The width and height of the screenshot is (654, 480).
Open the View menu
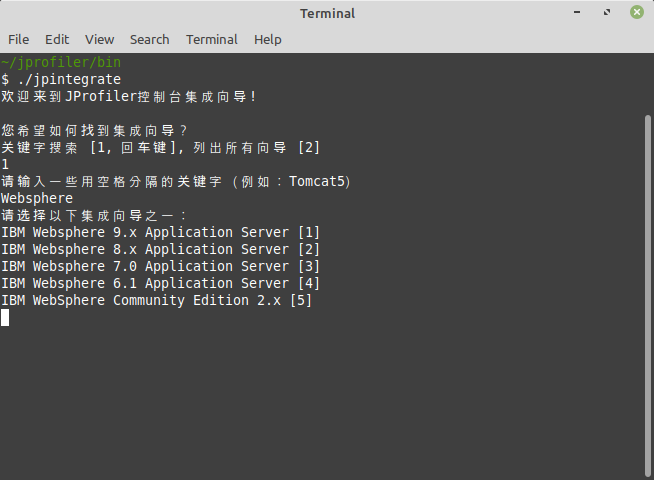pyautogui.click(x=99, y=40)
